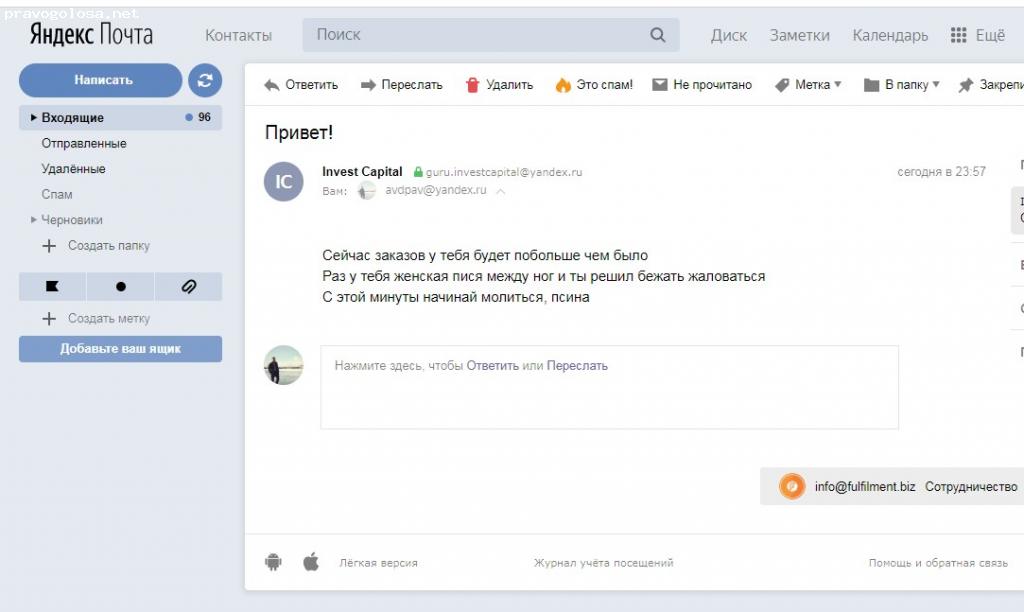
Task: Expand the Черновики folder arrow
Action: pos(33,219)
